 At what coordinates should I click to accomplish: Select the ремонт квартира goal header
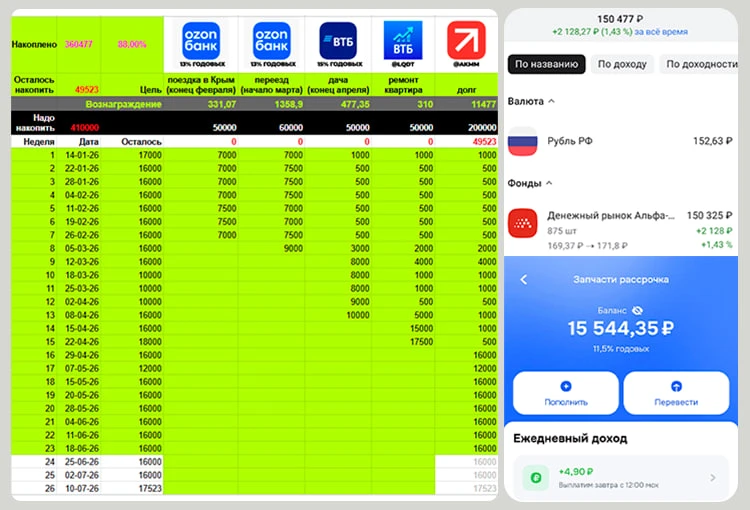pos(403,85)
